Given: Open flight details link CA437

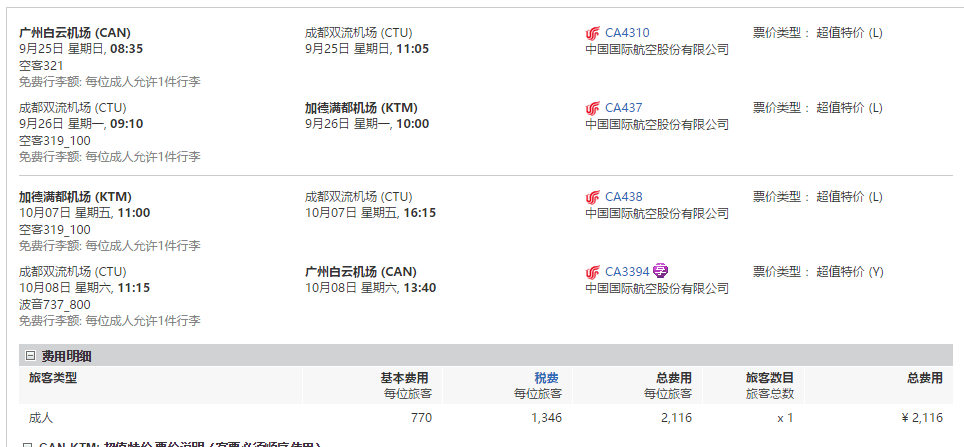Looking at the screenshot, I should (x=623, y=108).
